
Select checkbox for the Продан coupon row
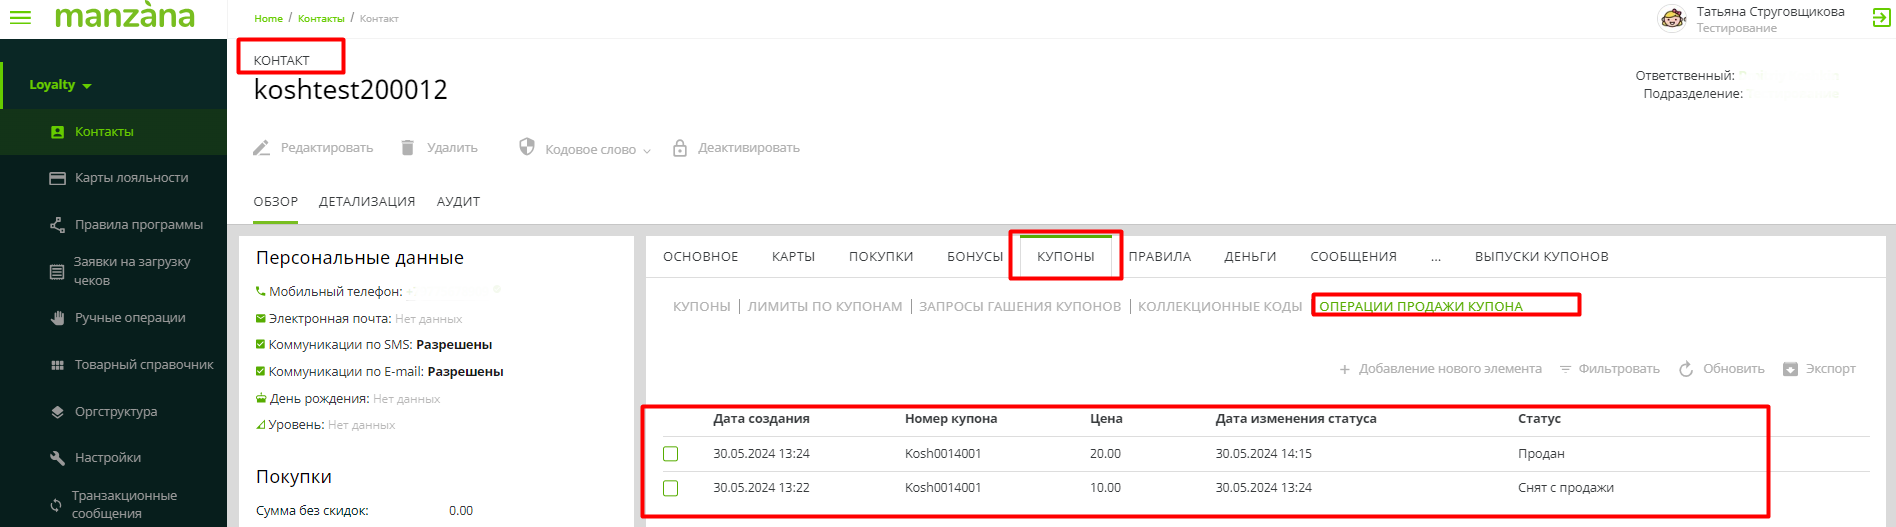tap(671, 454)
